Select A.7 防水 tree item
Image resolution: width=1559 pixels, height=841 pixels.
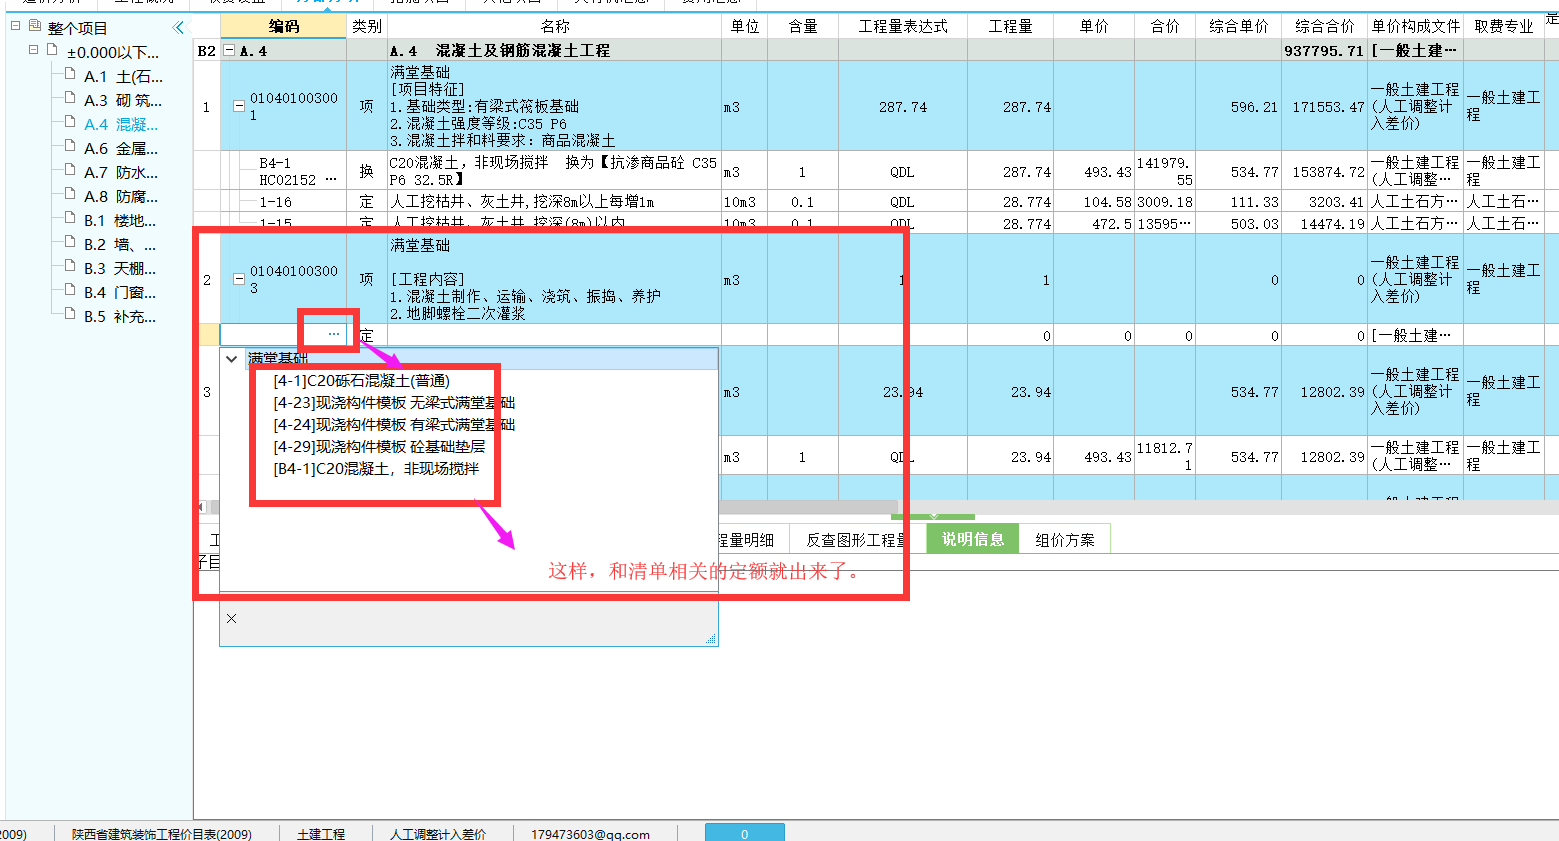coord(121,172)
